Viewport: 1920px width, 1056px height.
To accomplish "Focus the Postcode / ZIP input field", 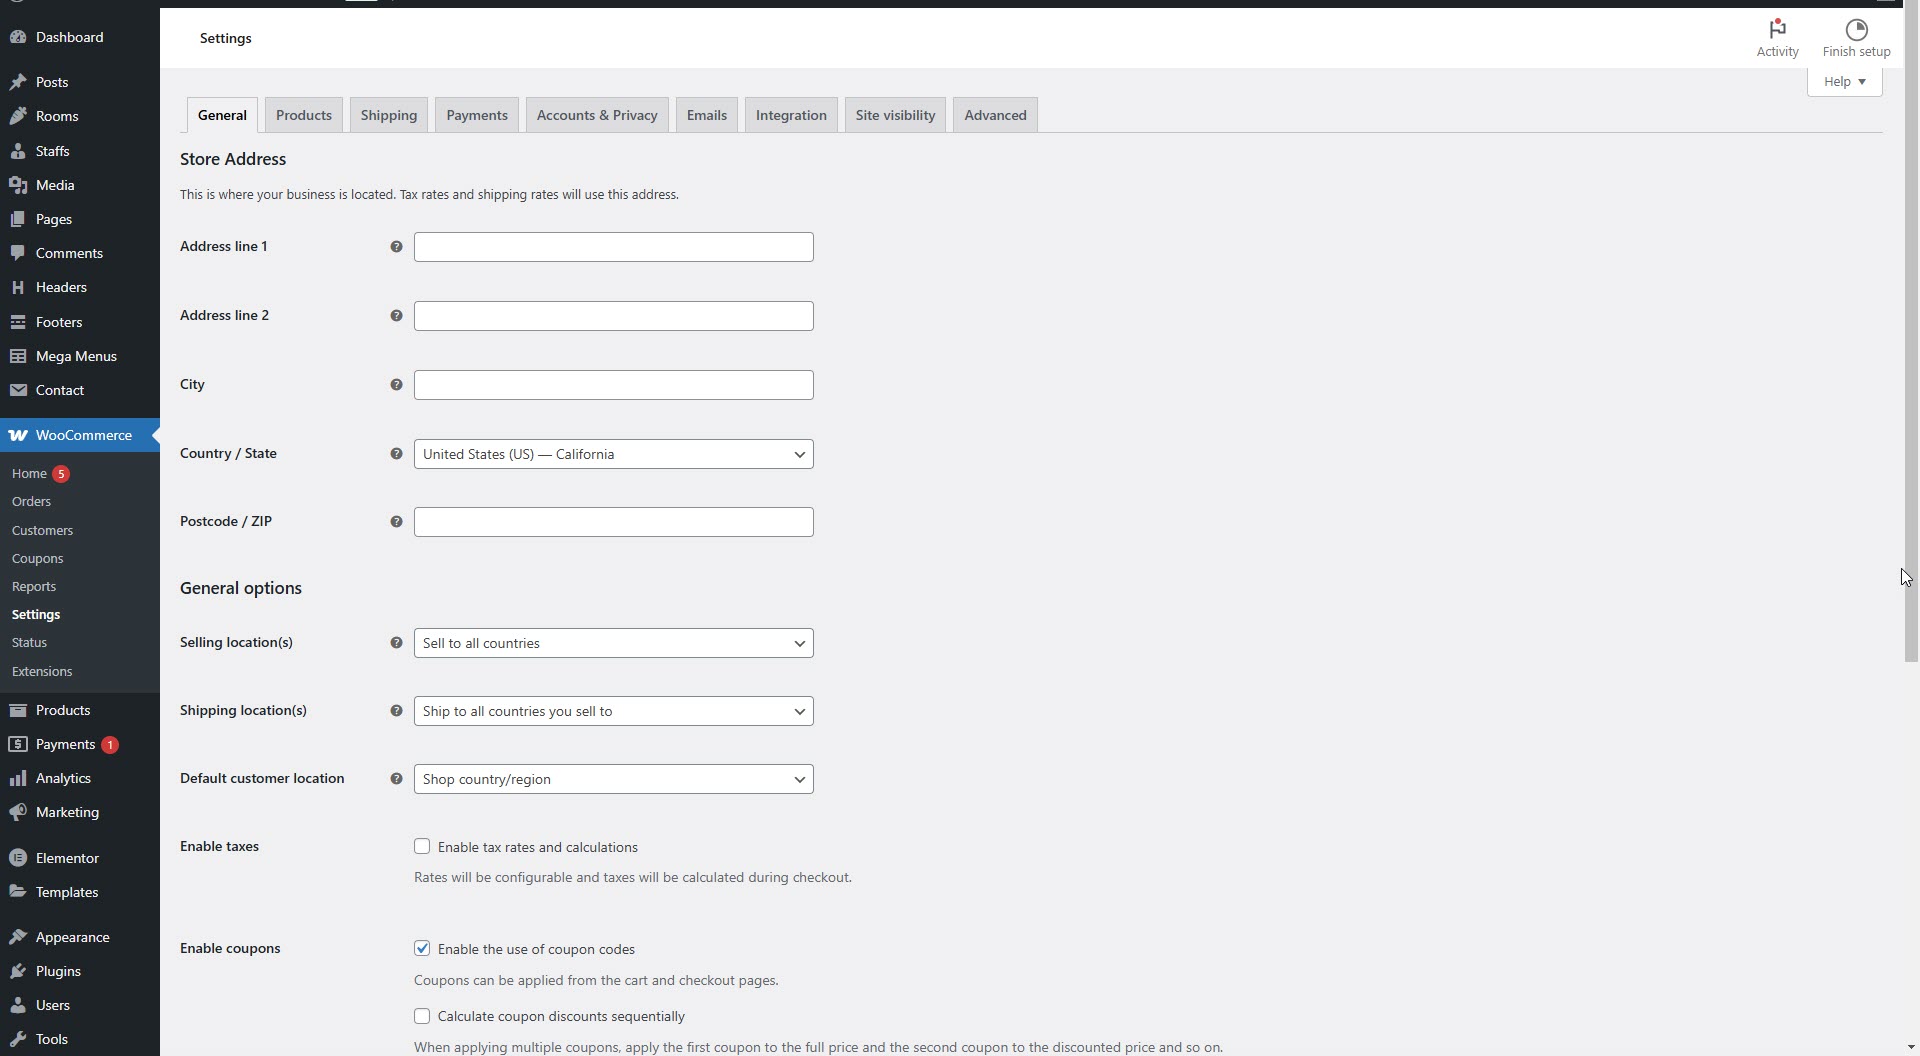I will pyautogui.click(x=613, y=522).
